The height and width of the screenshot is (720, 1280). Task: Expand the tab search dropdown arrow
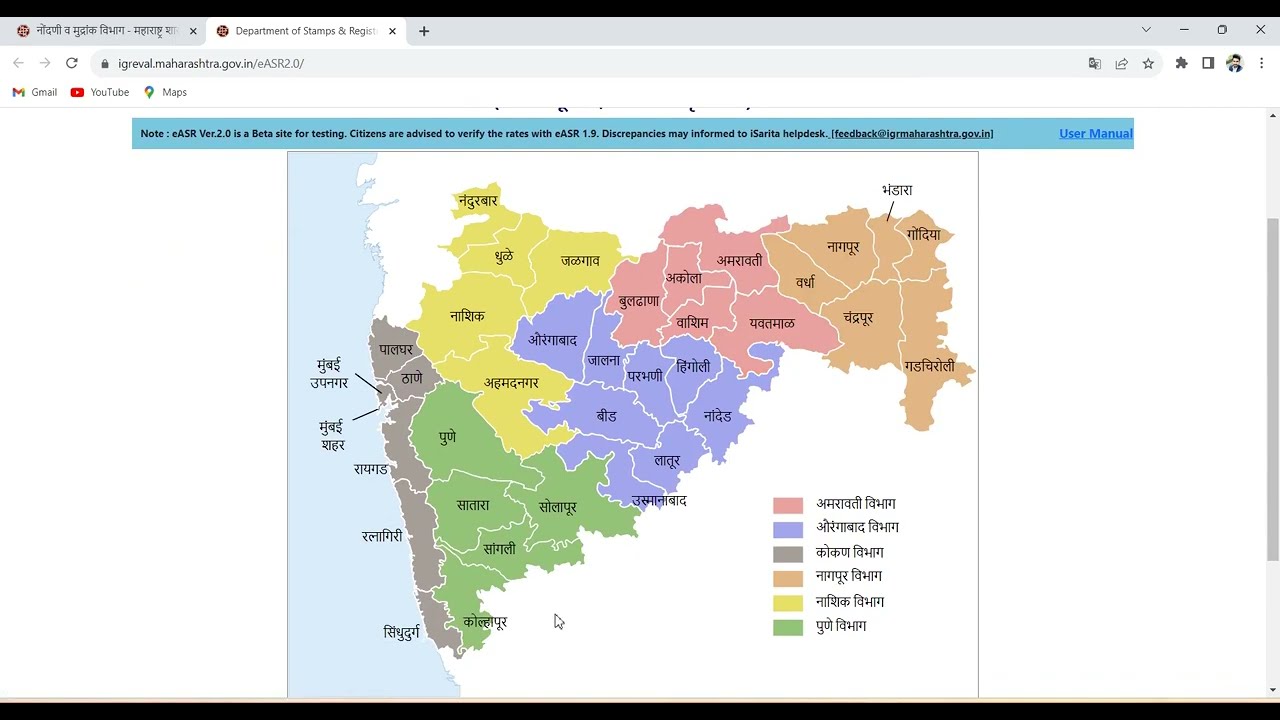click(1146, 30)
